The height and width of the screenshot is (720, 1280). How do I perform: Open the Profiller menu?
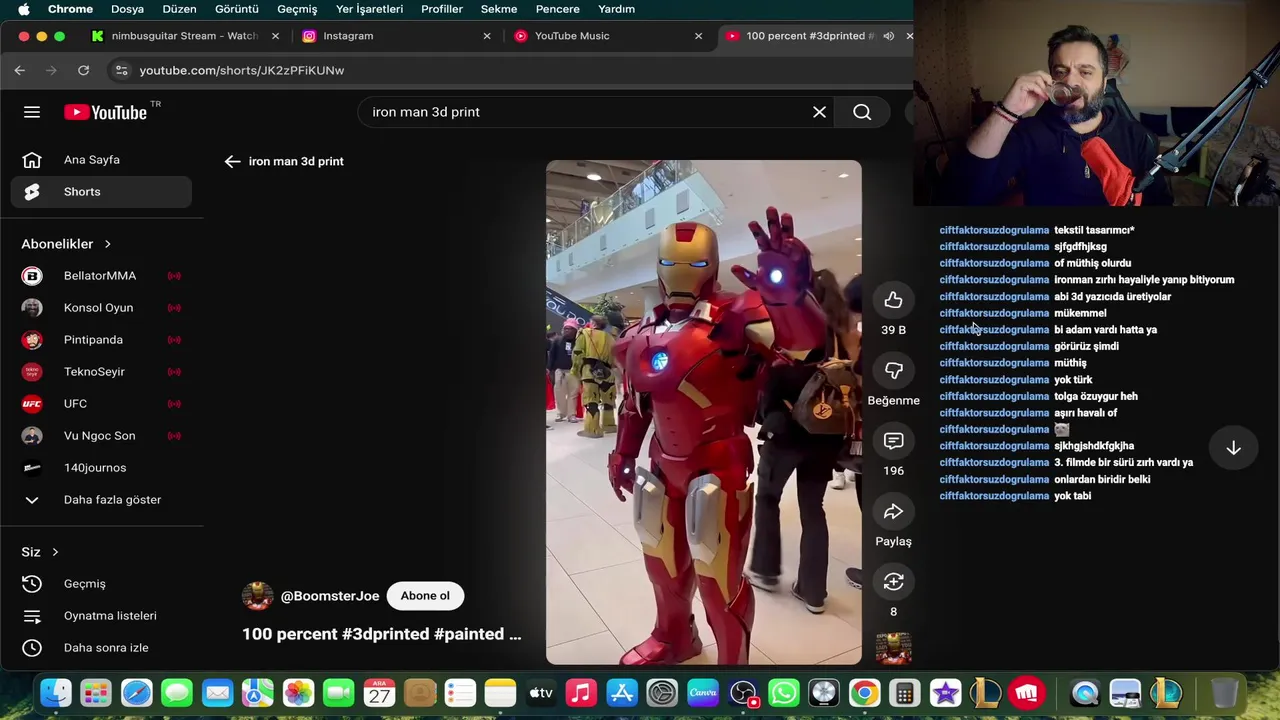click(x=442, y=9)
